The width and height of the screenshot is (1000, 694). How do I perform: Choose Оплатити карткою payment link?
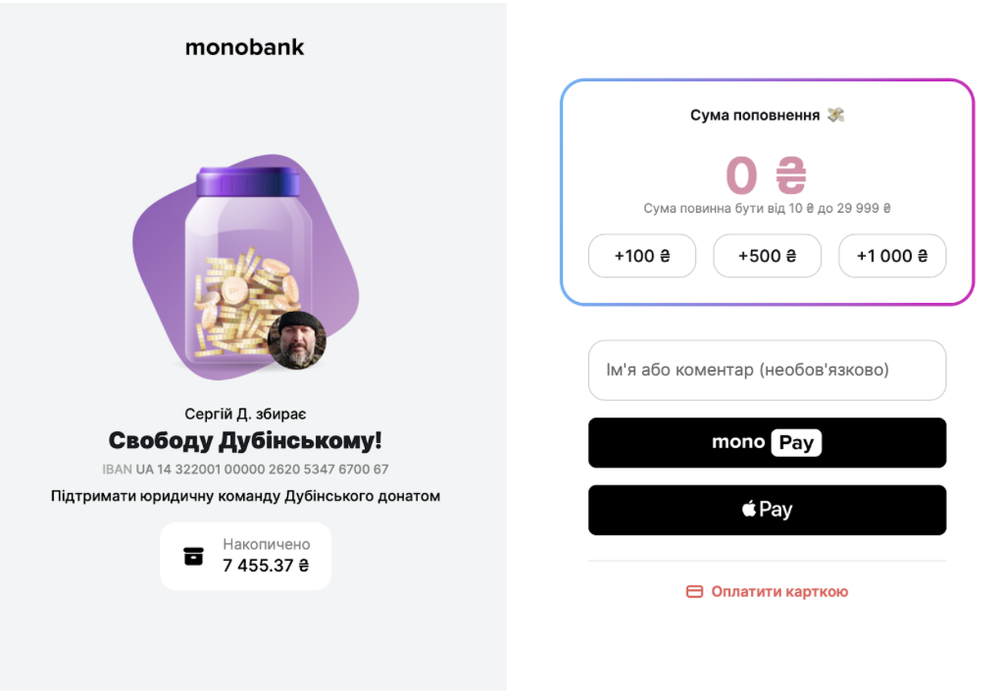click(x=779, y=592)
